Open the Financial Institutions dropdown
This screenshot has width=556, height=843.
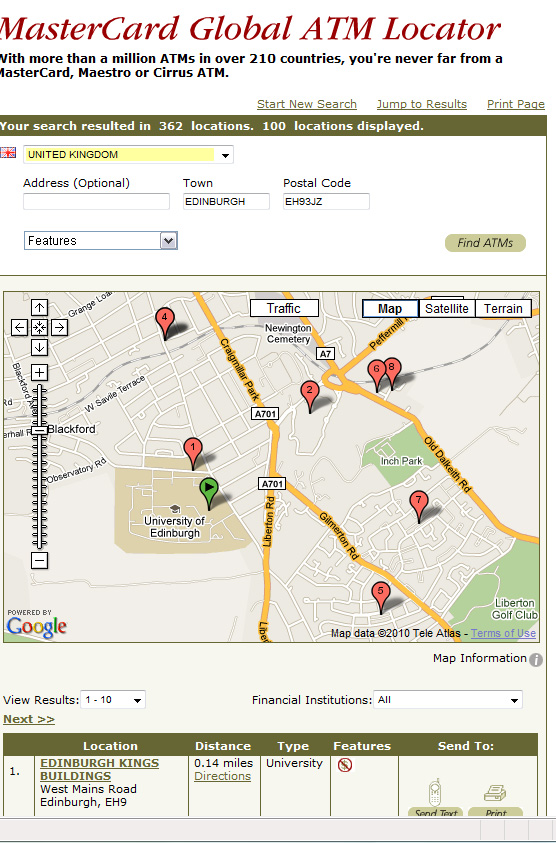pos(448,700)
